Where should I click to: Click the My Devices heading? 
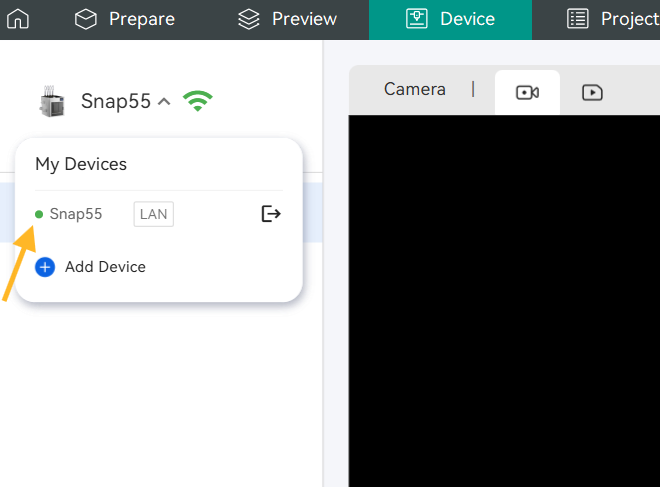coord(81,164)
